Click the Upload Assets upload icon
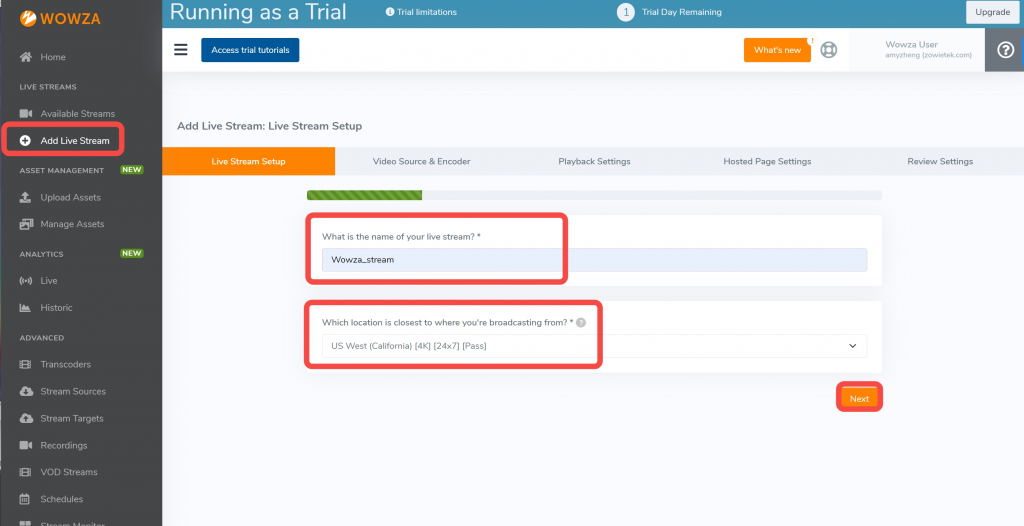This screenshot has width=1024, height=526. (x=25, y=197)
